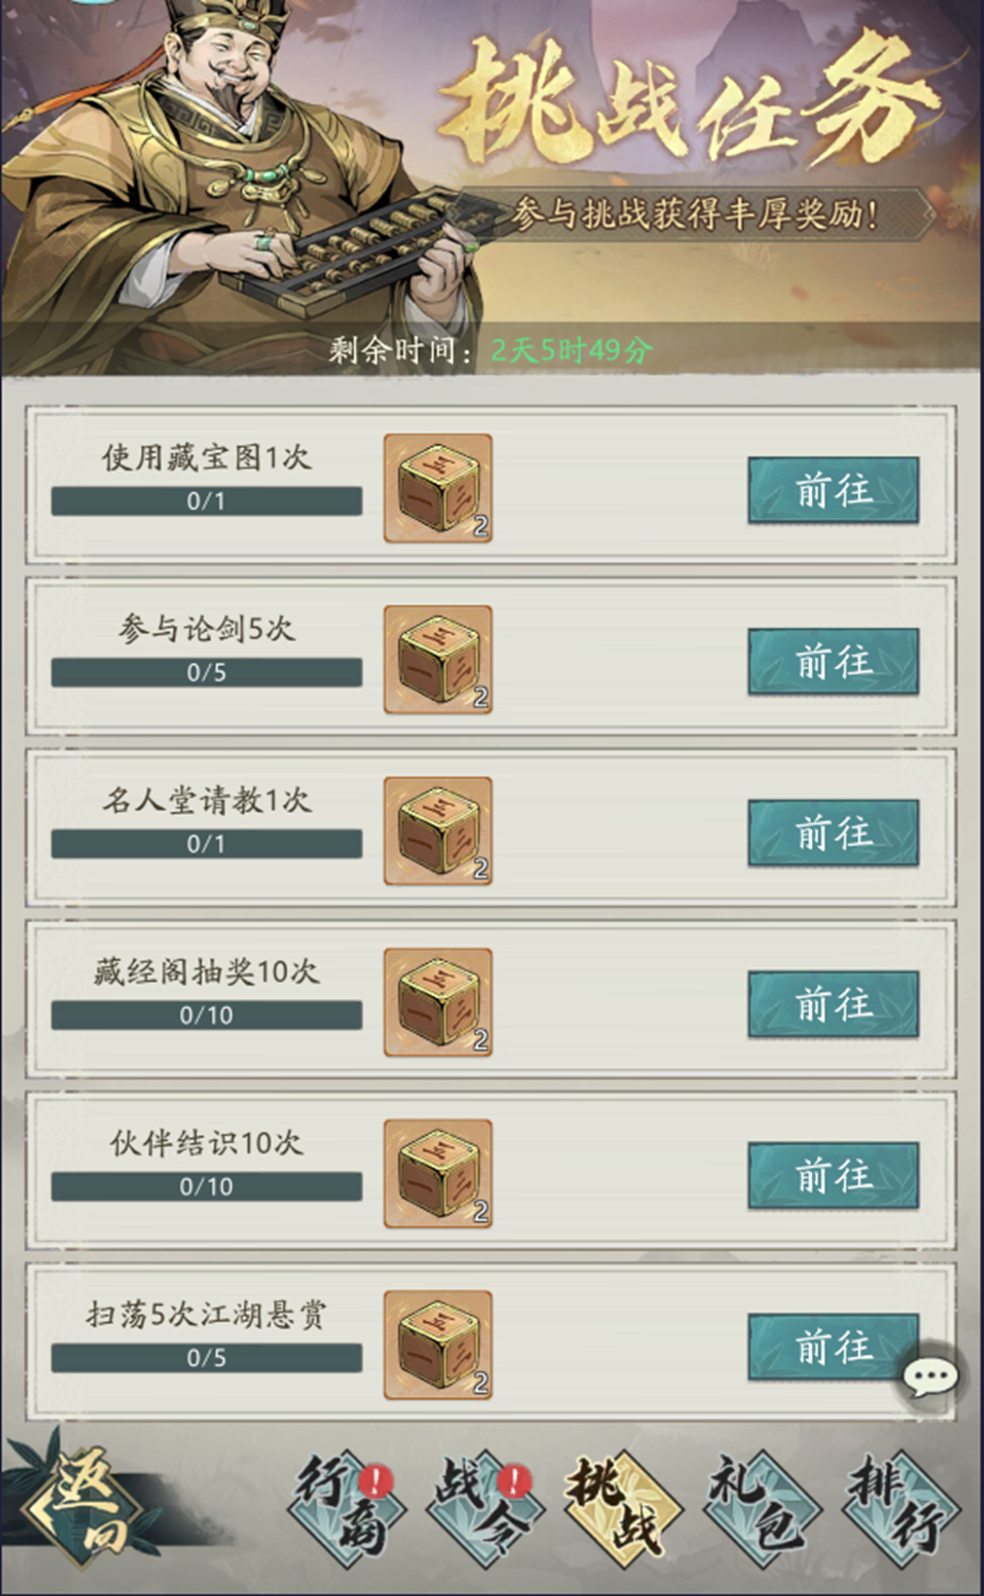
Task: Tap dice reward icon for 扫荡5次江湖悬赏
Action: tap(438, 1345)
